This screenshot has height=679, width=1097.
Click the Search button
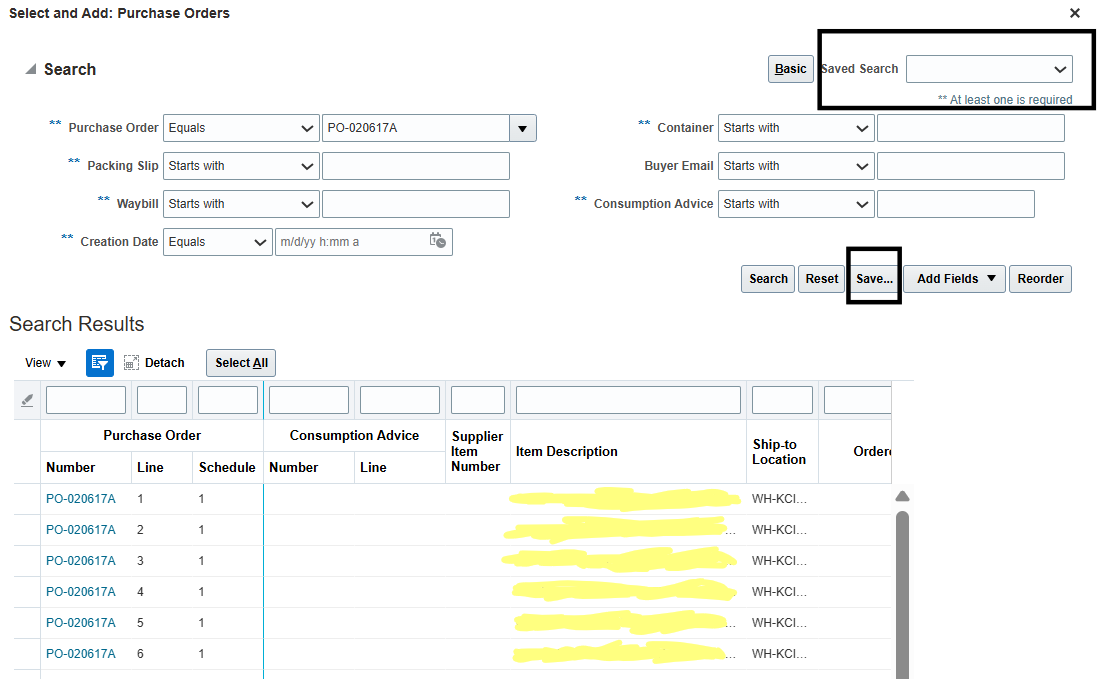coord(767,279)
